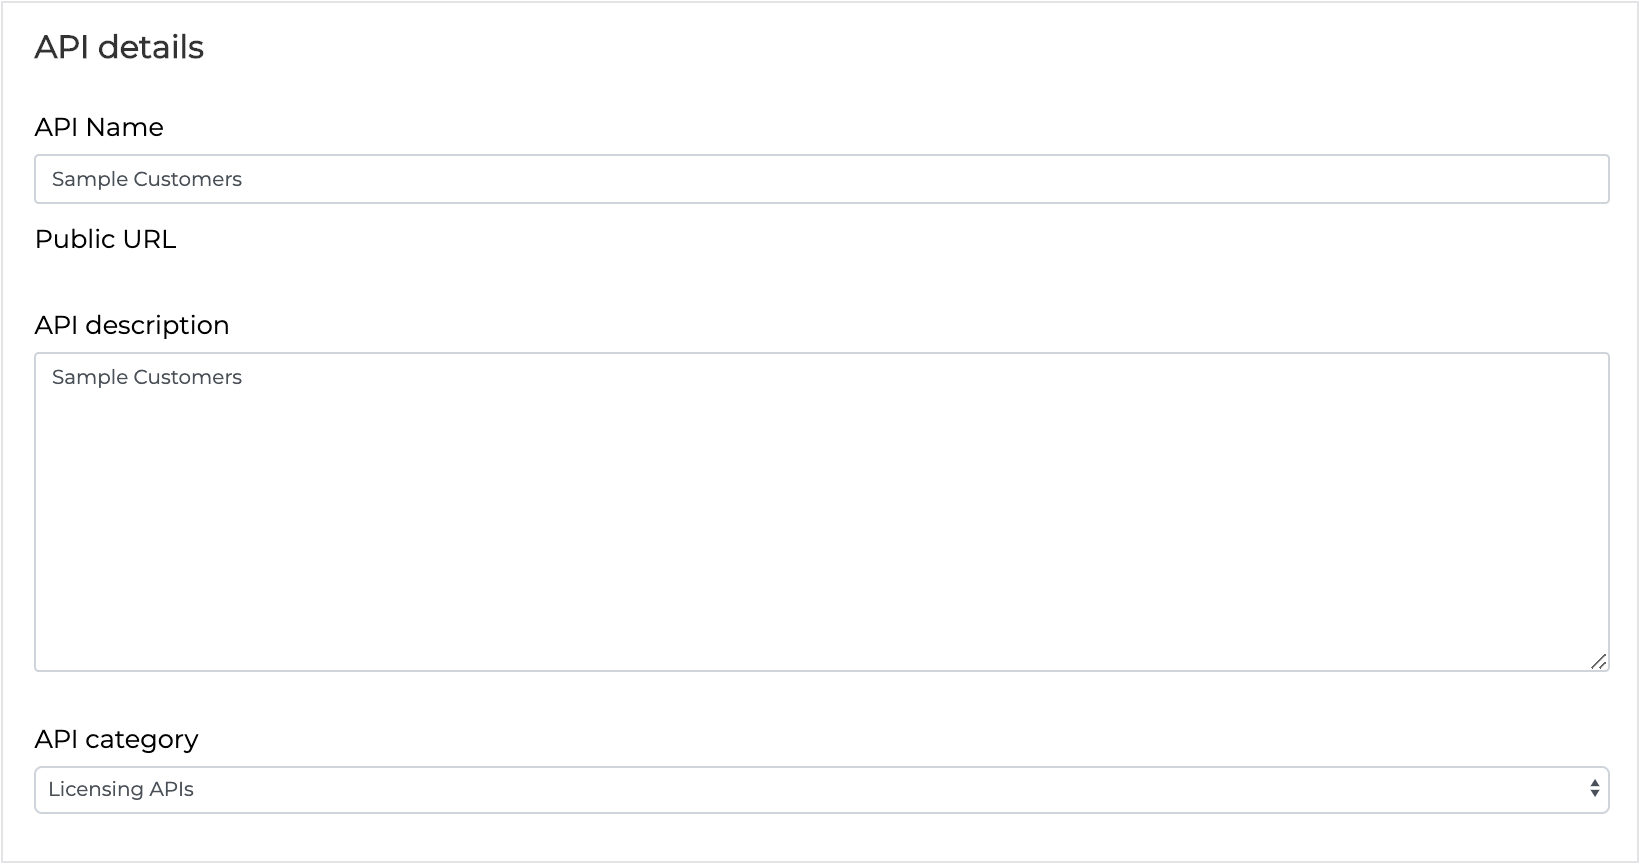Image resolution: width=1640 pixels, height=864 pixels.
Task: Click Sample Customers text in description box
Action: coord(147,377)
